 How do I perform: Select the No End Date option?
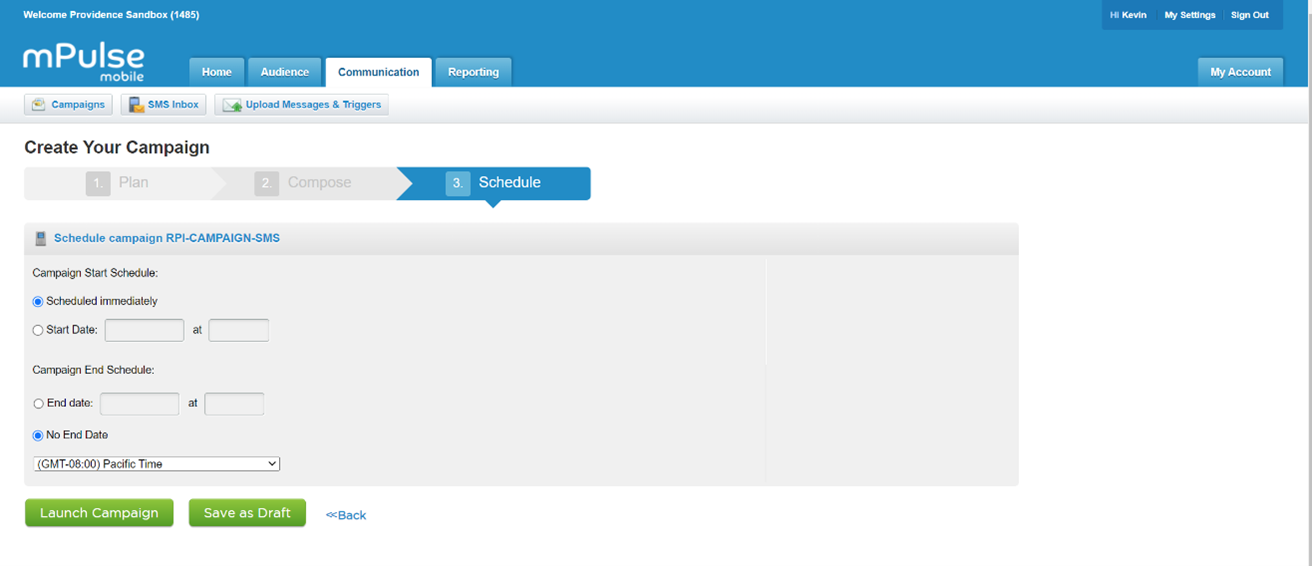coord(39,435)
